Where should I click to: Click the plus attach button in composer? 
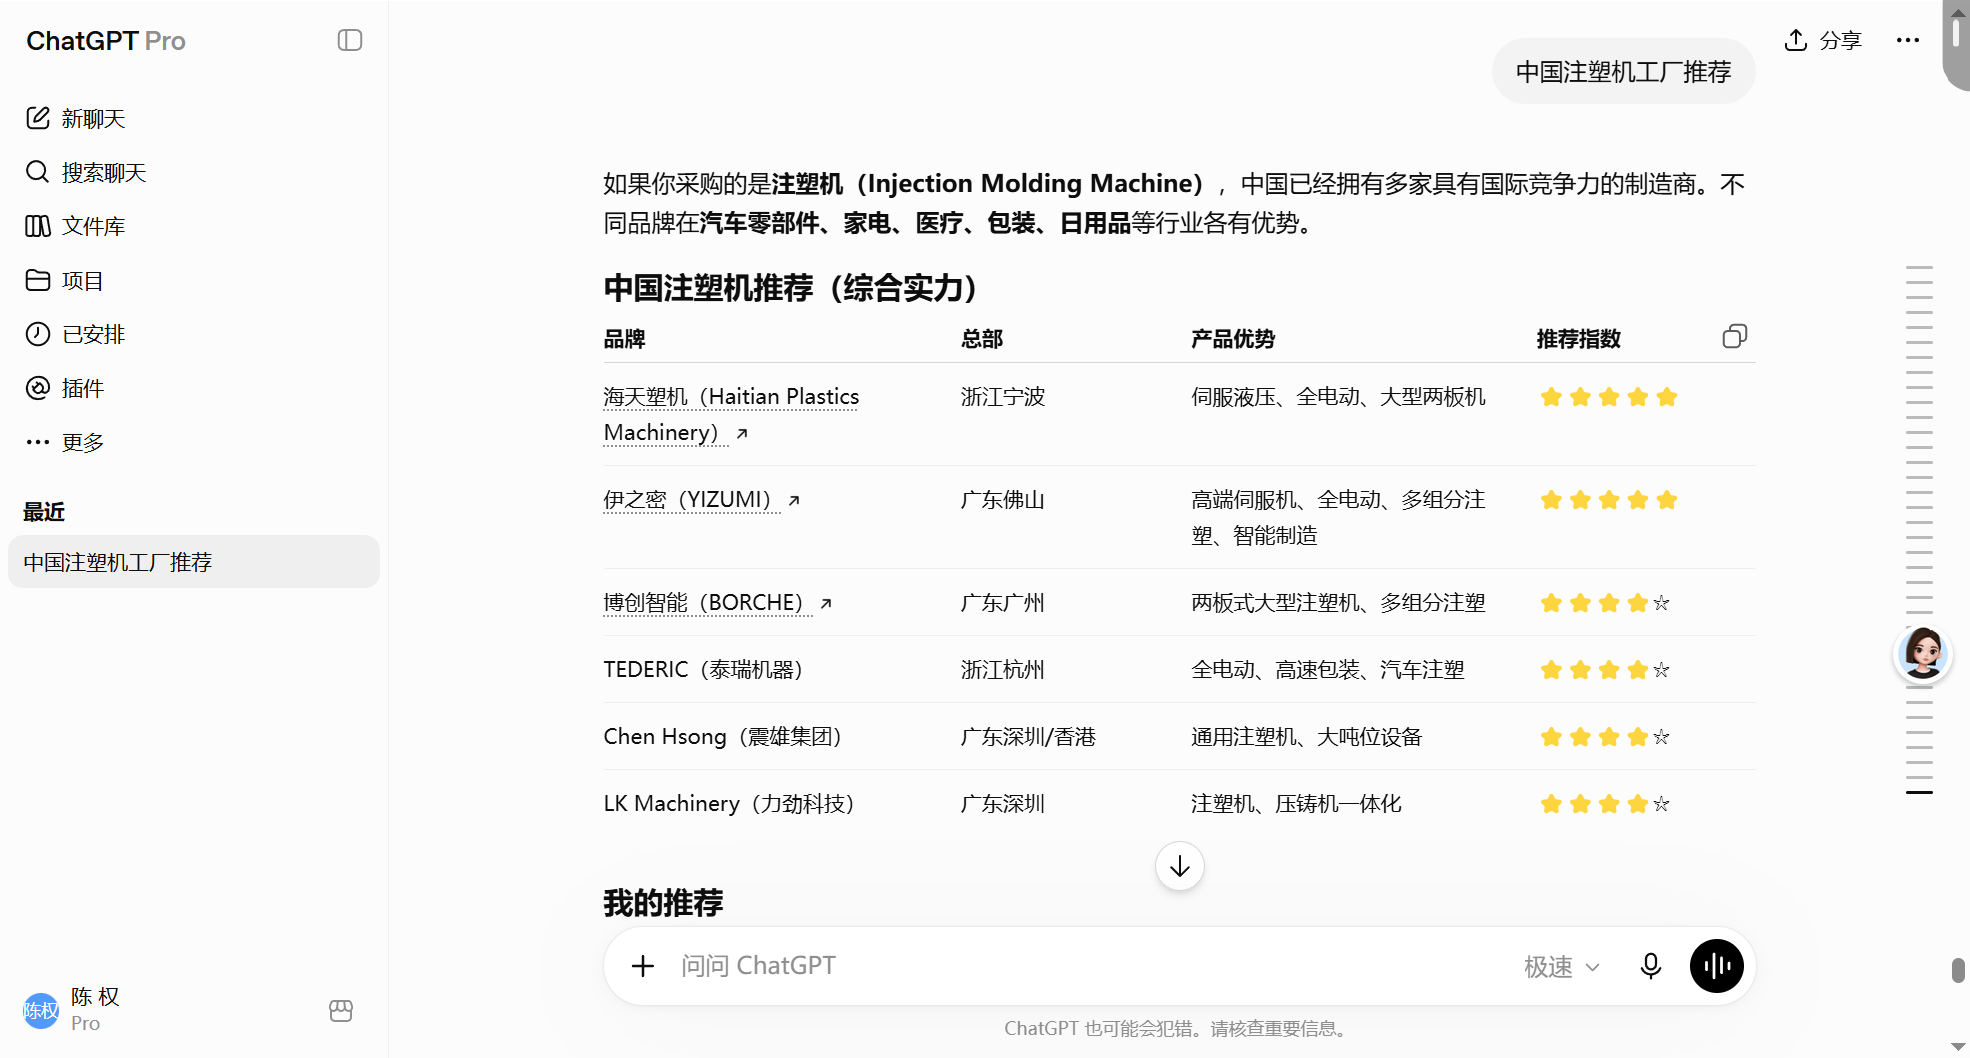pos(643,966)
